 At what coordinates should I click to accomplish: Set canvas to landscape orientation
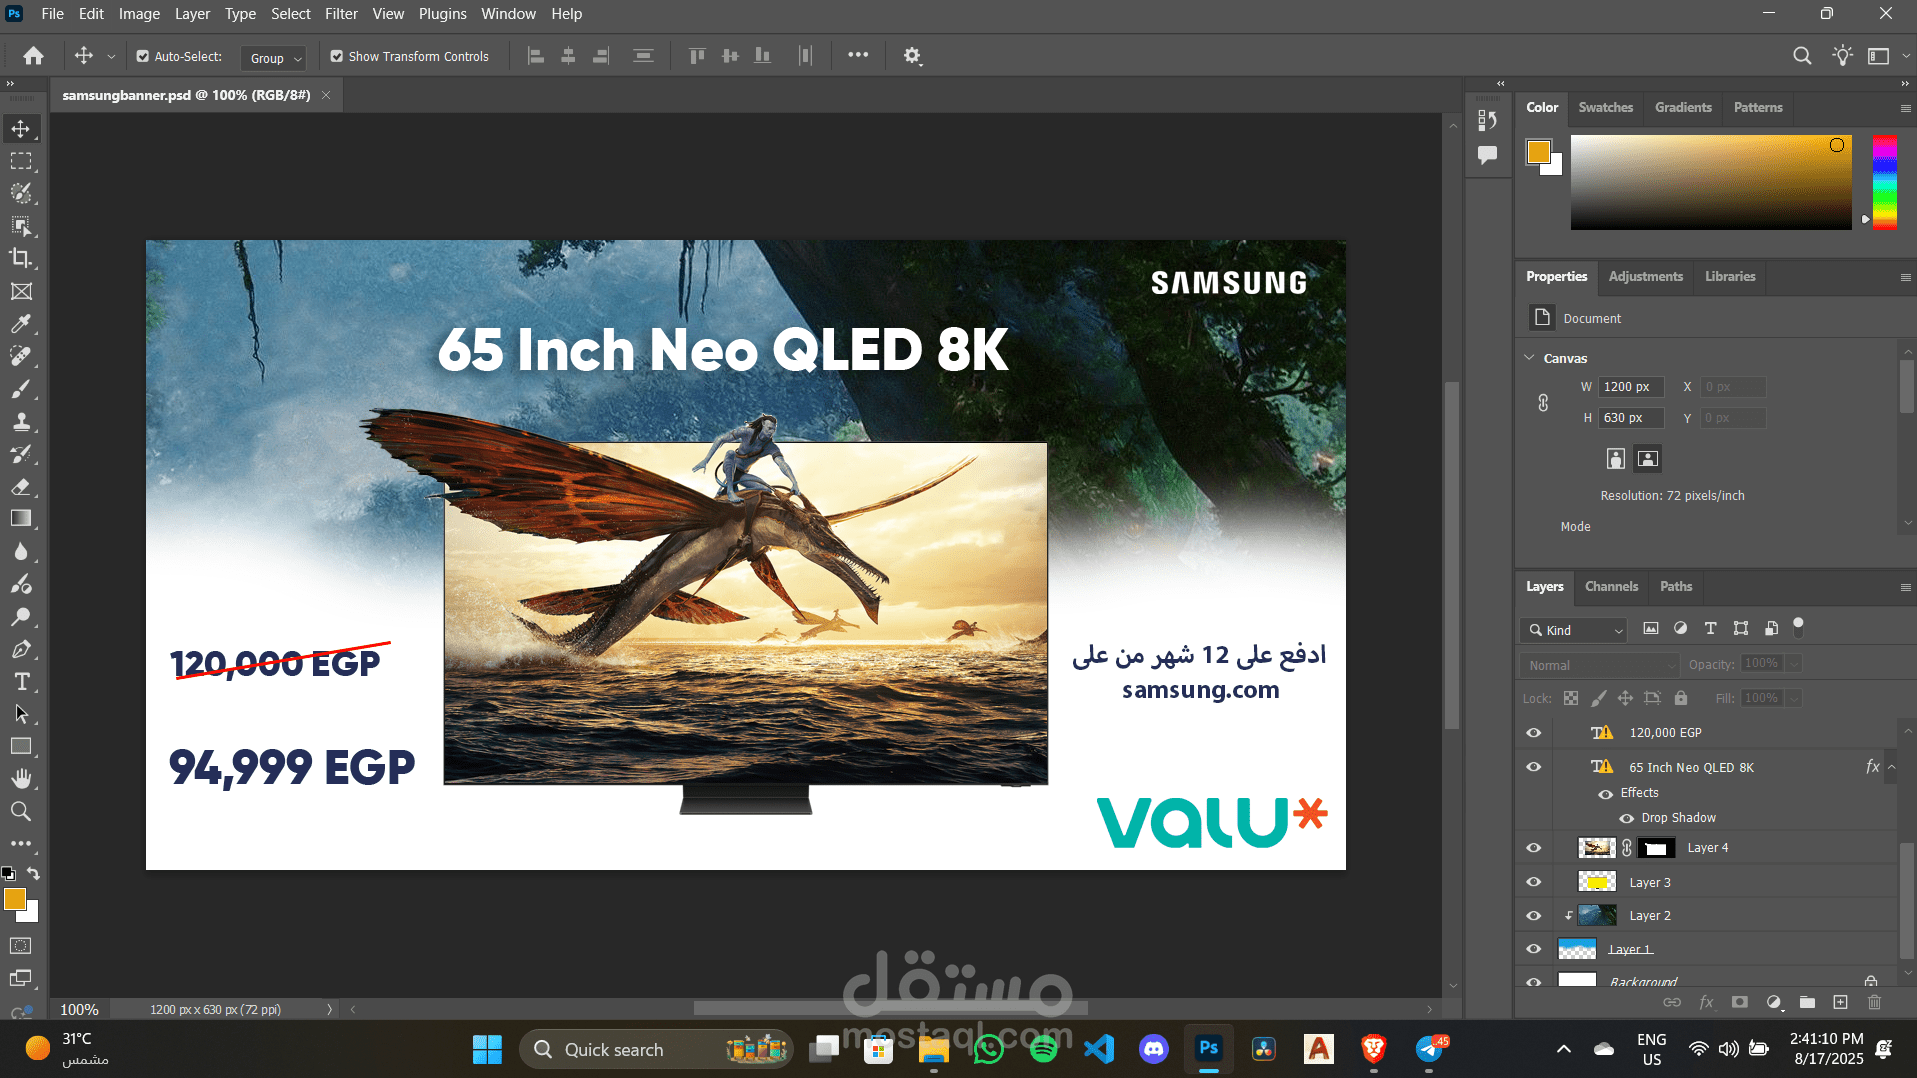pyautogui.click(x=1647, y=459)
